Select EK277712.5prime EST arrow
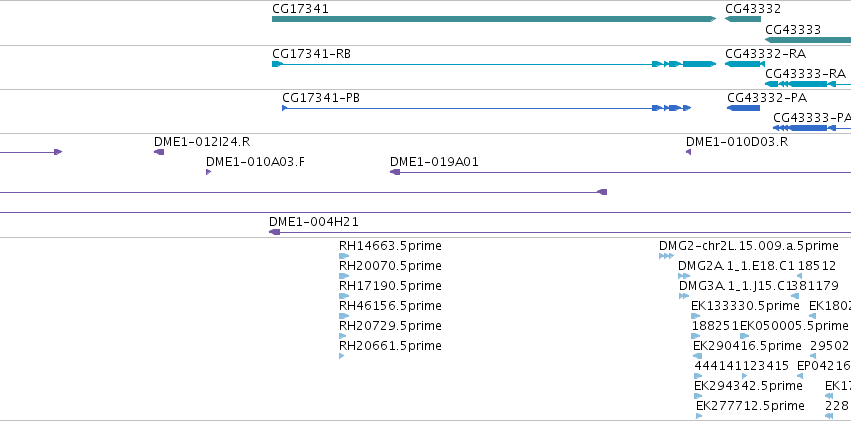The height and width of the screenshot is (421, 851). tap(698, 416)
